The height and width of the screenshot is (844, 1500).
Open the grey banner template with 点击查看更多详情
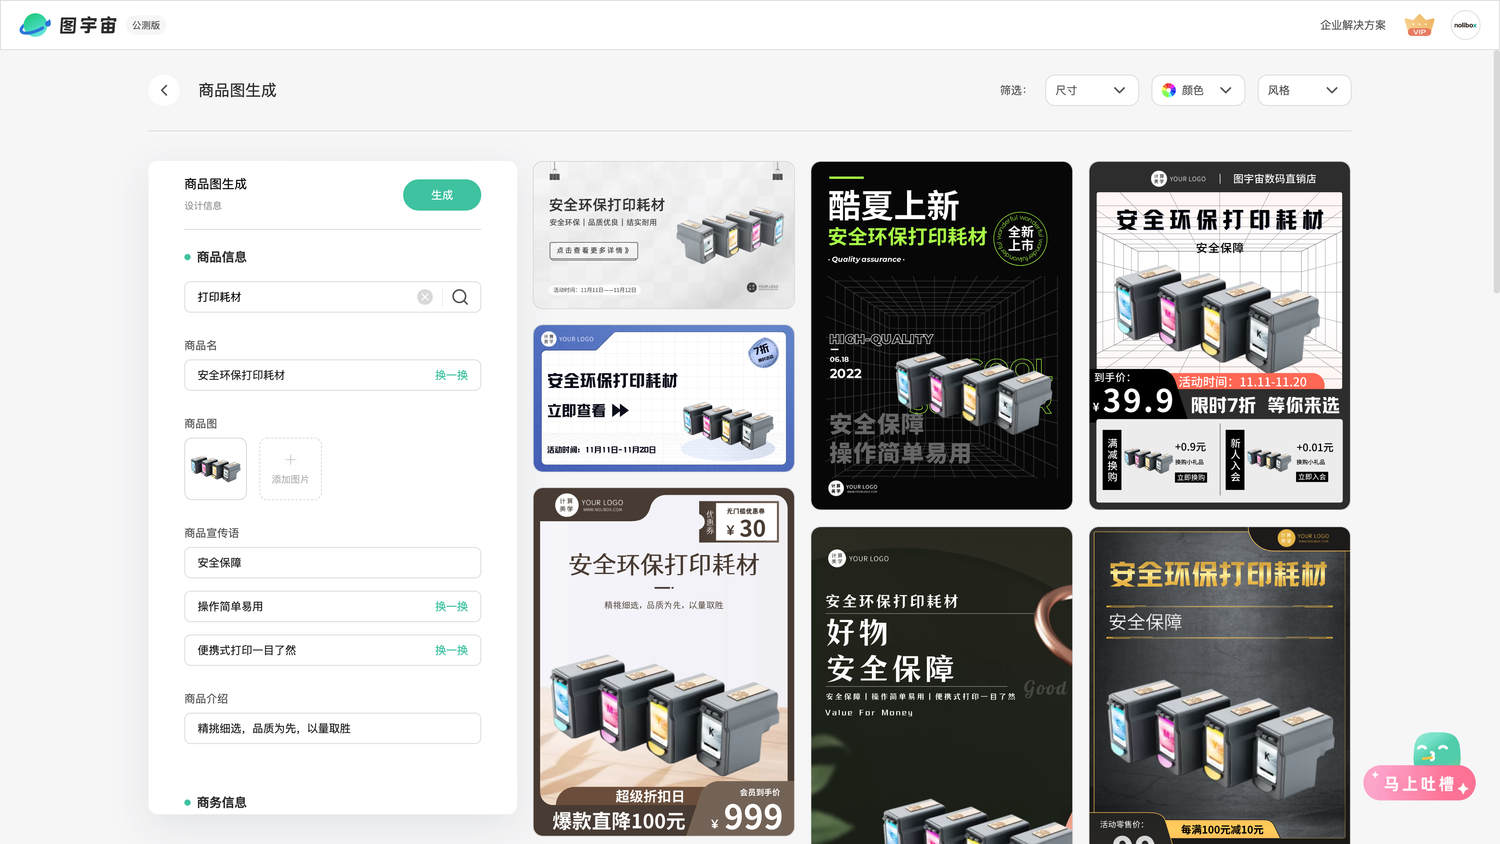(664, 235)
